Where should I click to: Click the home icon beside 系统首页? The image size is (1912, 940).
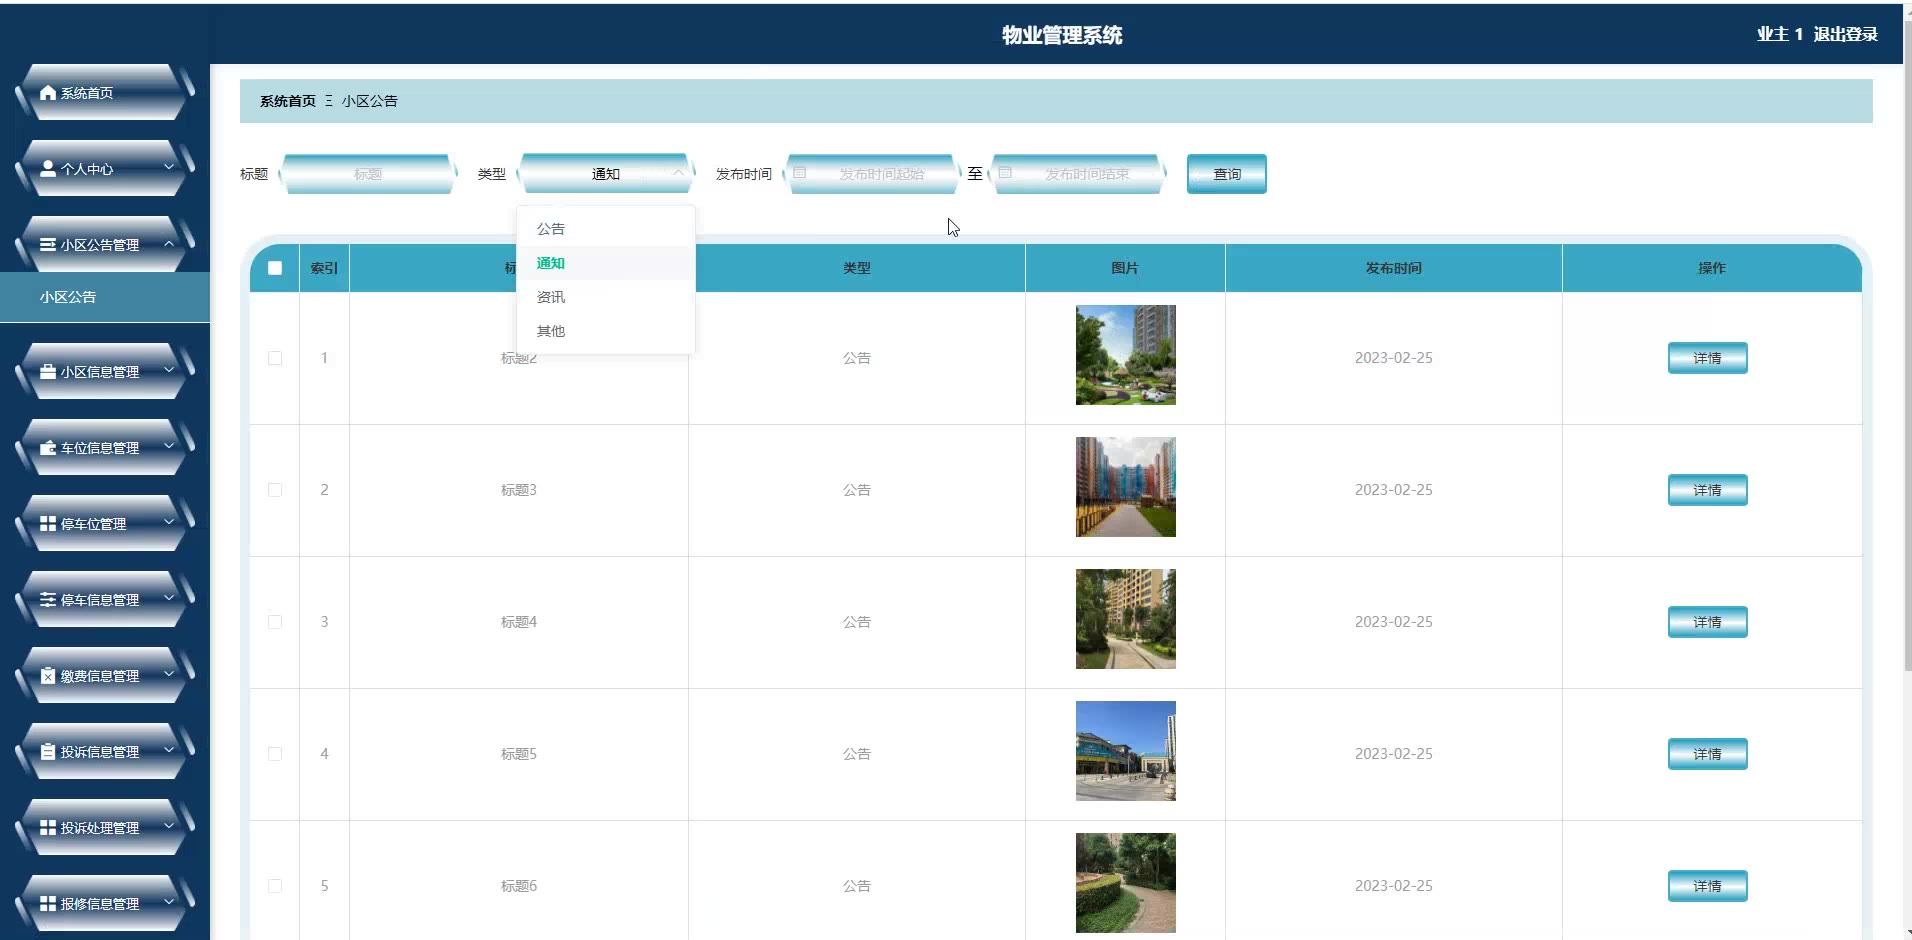pyautogui.click(x=47, y=93)
